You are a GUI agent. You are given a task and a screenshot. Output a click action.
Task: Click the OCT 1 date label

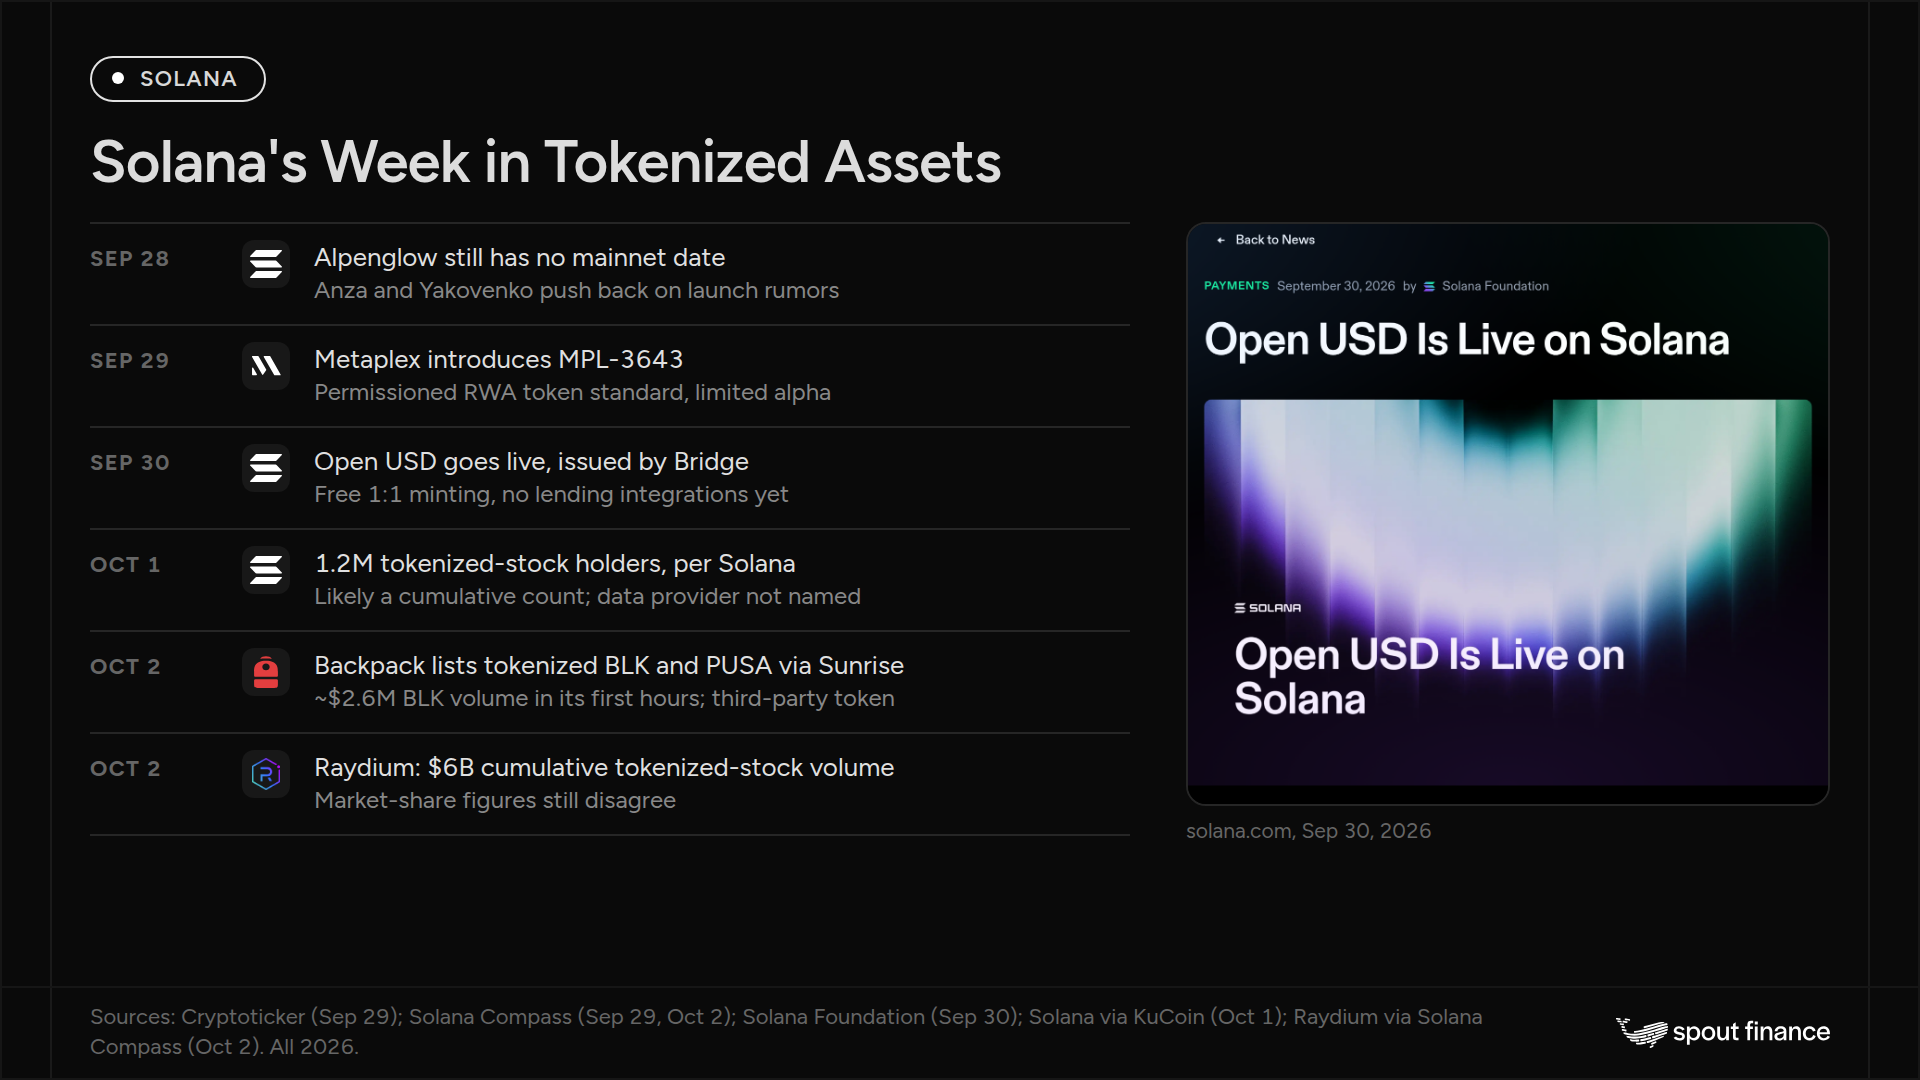pyautogui.click(x=125, y=565)
